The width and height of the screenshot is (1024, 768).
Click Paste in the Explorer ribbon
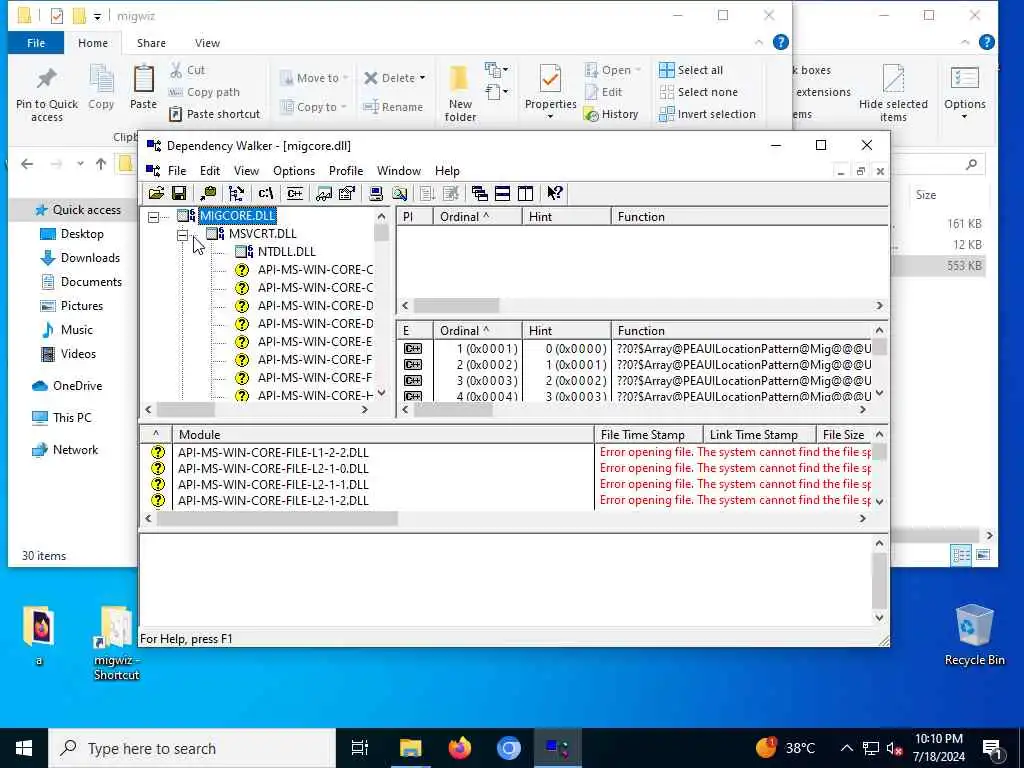coord(143,87)
